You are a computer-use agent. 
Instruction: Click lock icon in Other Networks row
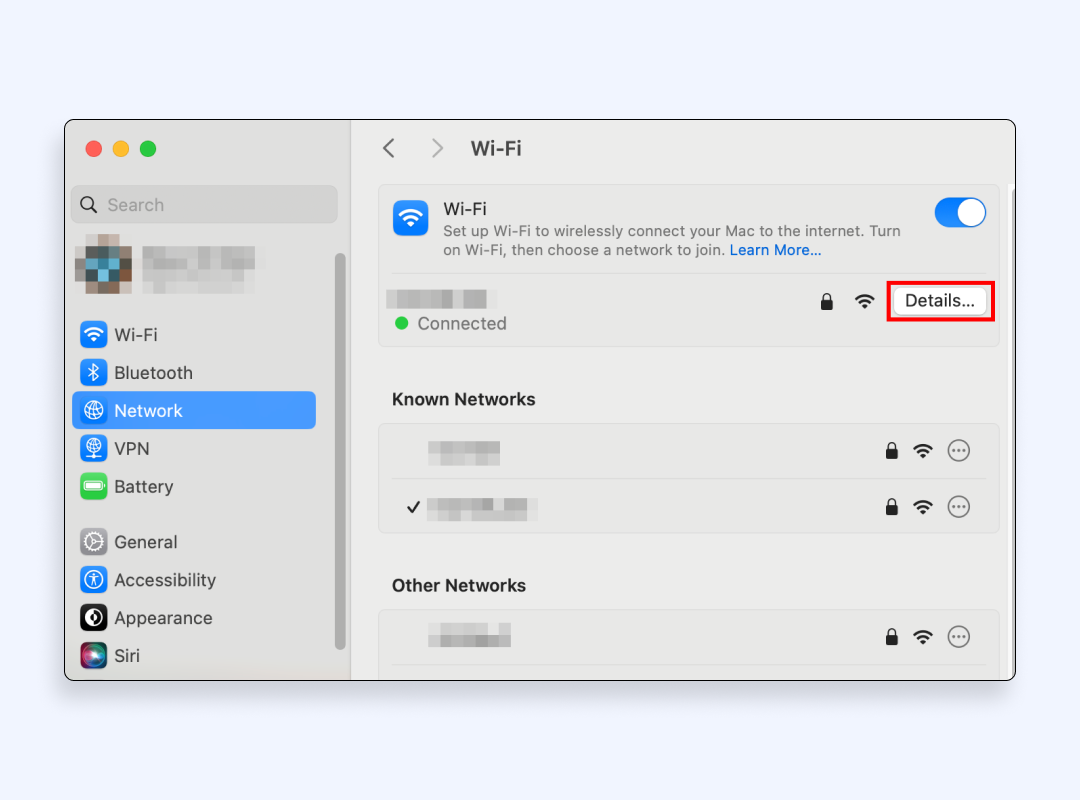click(892, 637)
